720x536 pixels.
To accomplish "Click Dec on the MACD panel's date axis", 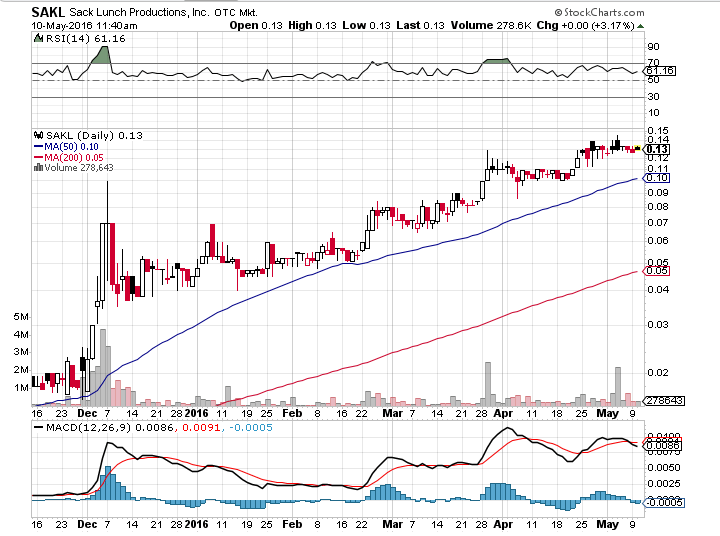I will (x=87, y=525).
